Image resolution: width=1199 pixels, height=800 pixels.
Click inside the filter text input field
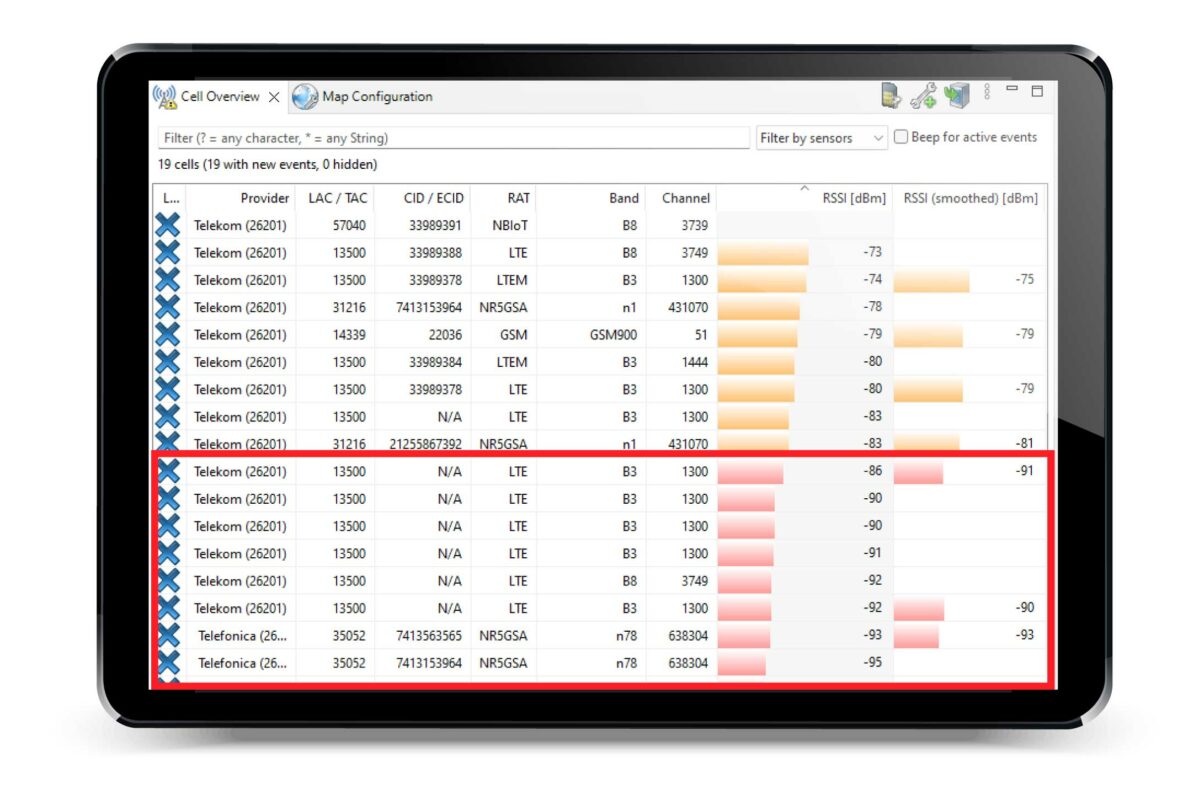point(450,137)
